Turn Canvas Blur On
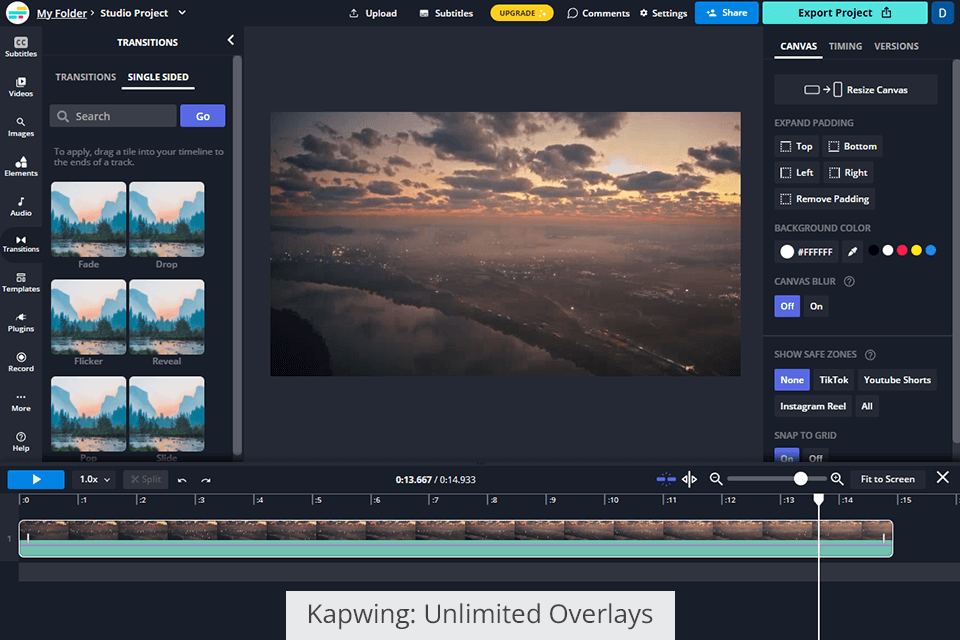This screenshot has width=960, height=640. click(x=816, y=306)
